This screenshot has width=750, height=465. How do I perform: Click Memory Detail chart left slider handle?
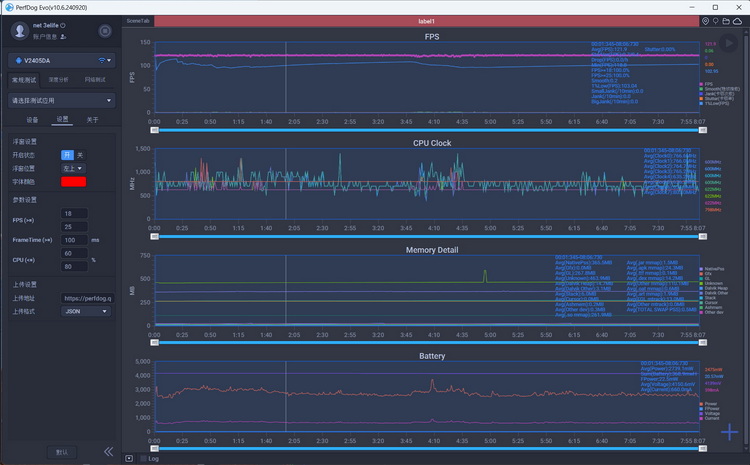tap(154, 343)
